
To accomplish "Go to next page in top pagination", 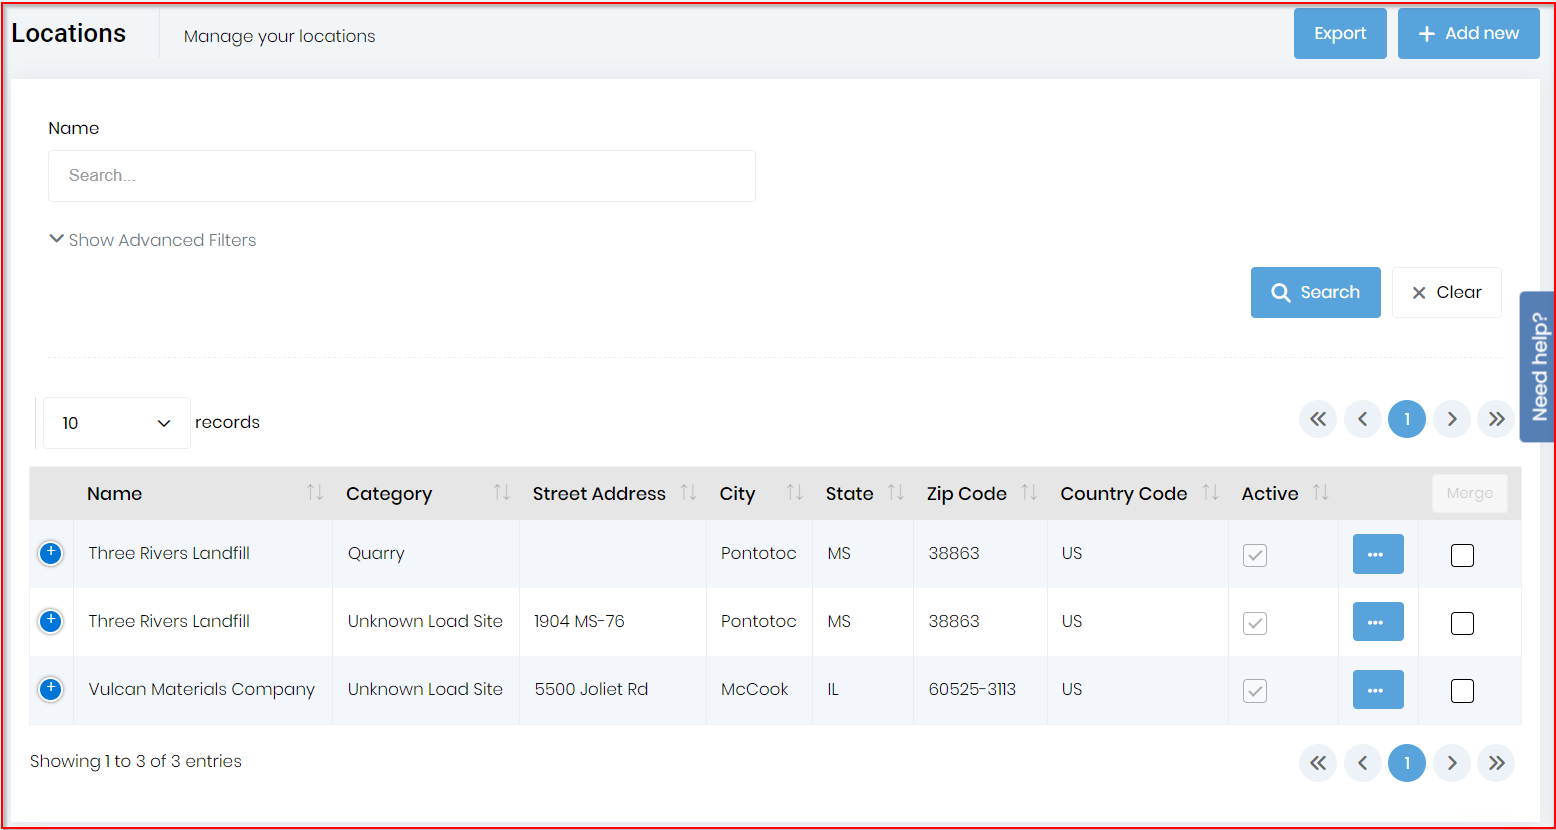I will pyautogui.click(x=1452, y=419).
